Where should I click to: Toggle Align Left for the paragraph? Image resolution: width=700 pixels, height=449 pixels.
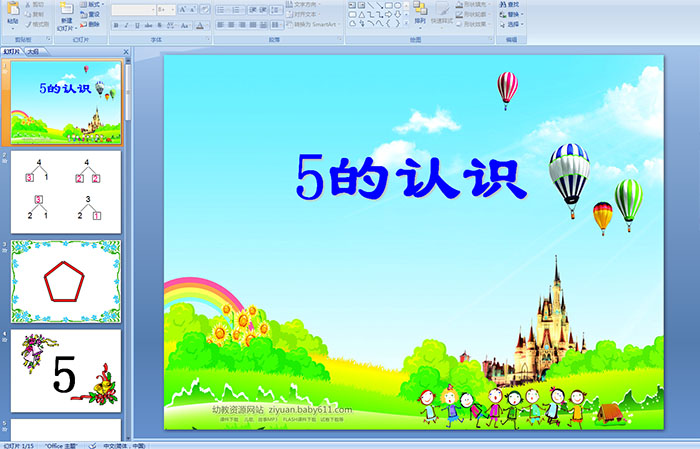point(220,25)
